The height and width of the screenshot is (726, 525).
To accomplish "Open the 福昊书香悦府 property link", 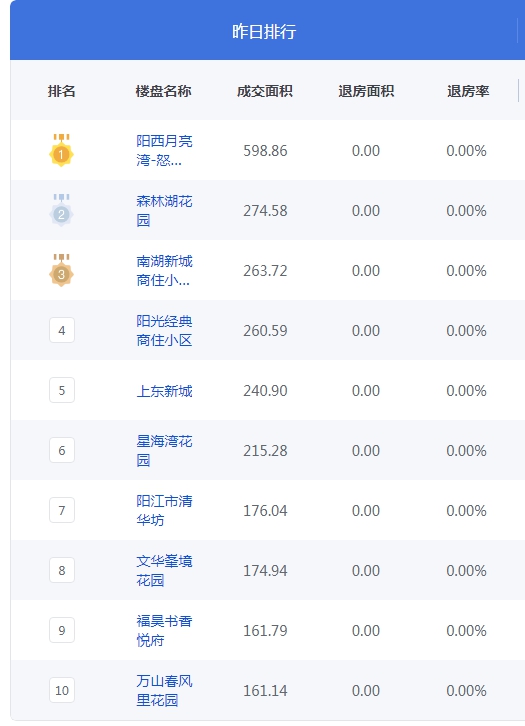I will click(x=164, y=631).
